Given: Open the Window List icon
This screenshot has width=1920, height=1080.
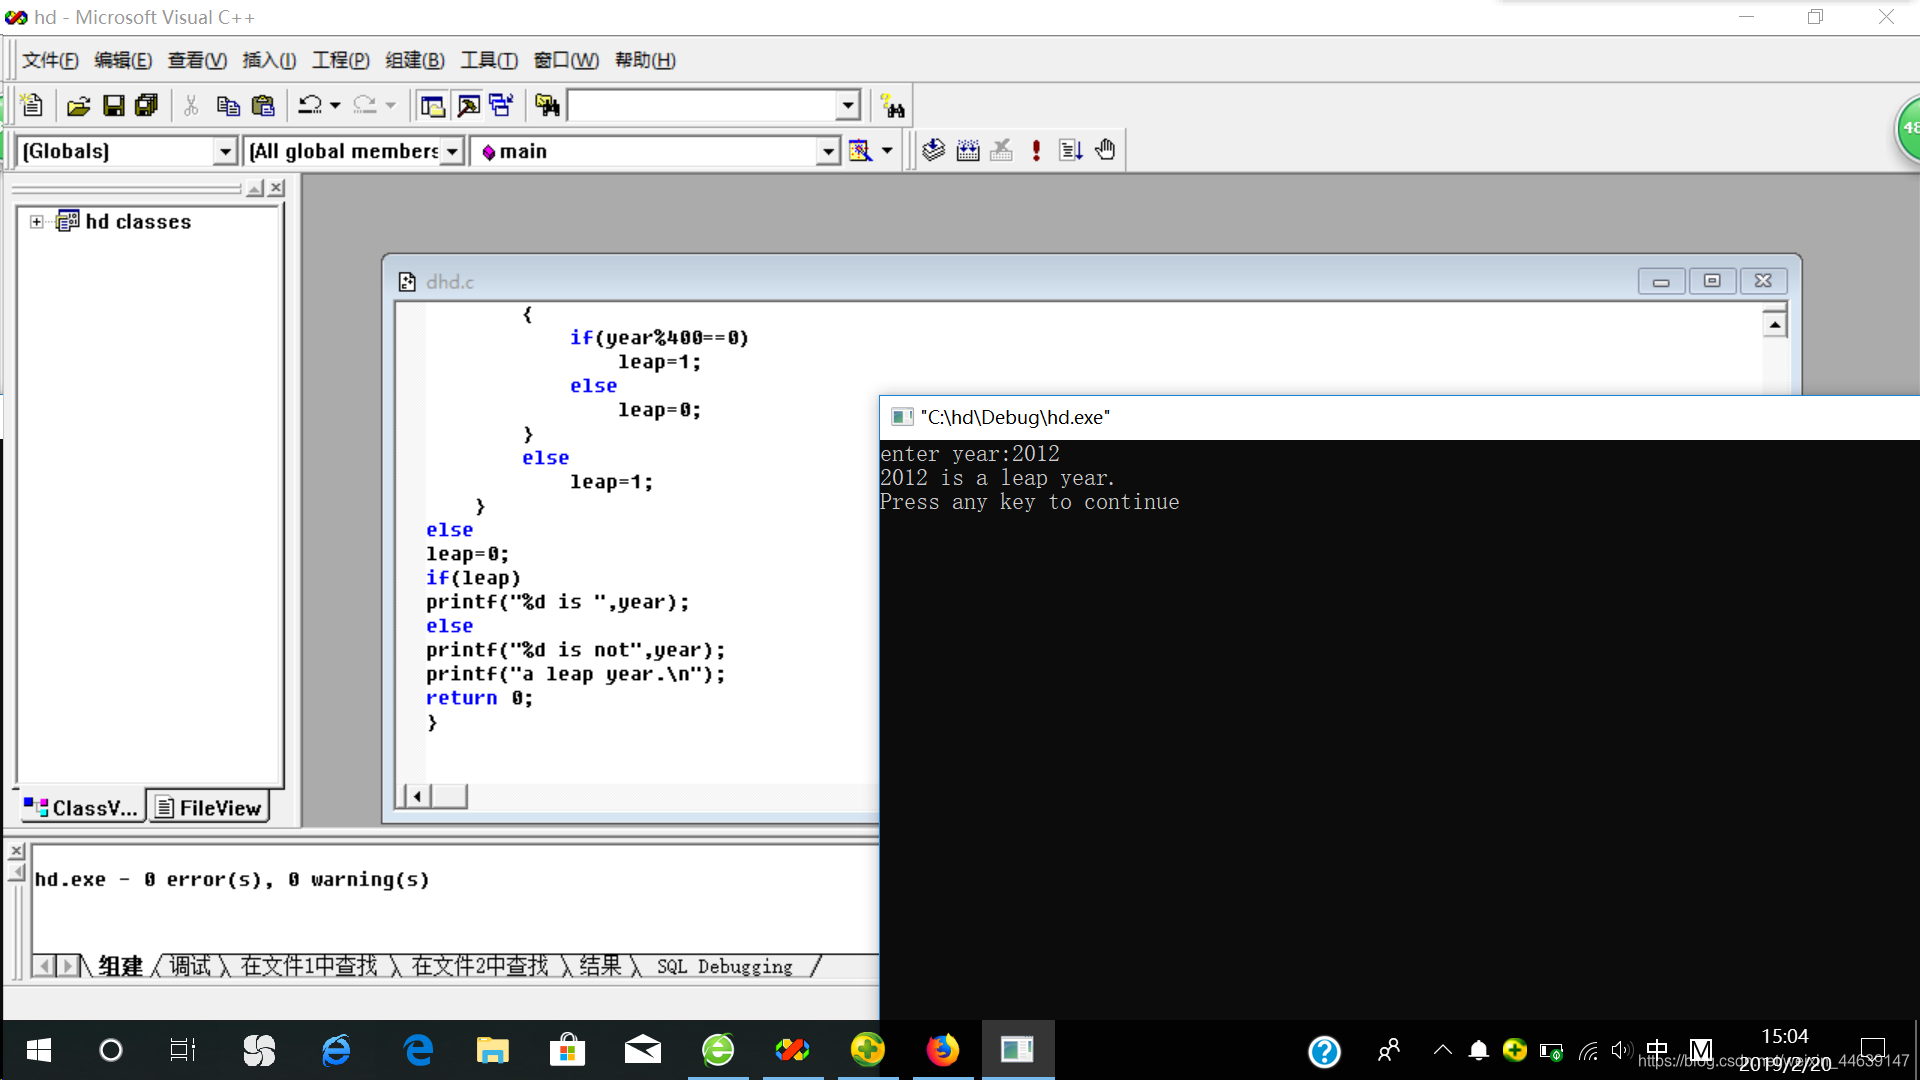Looking at the screenshot, I should tap(501, 105).
